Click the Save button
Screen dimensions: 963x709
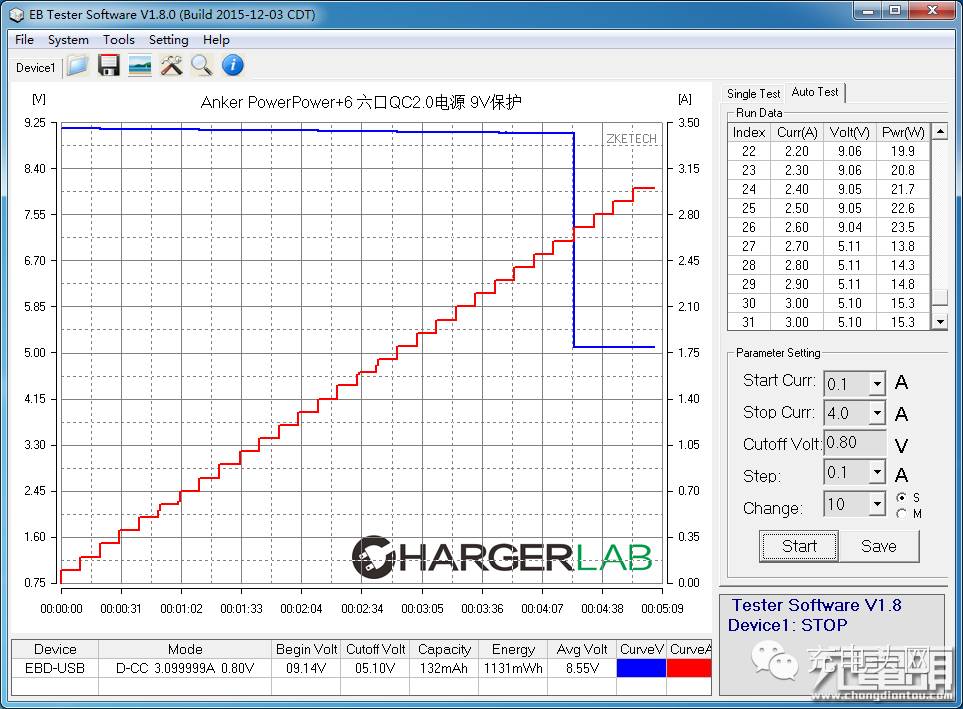click(x=879, y=546)
